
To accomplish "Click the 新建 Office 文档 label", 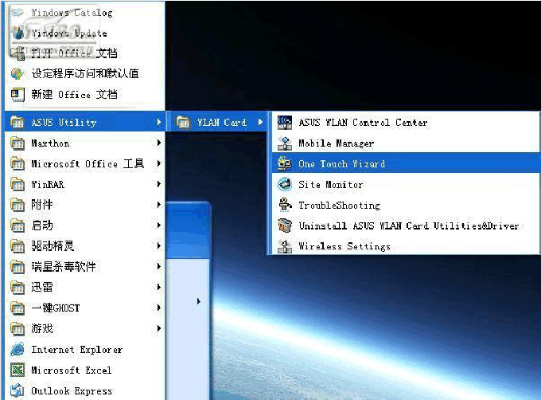I will pos(75,94).
